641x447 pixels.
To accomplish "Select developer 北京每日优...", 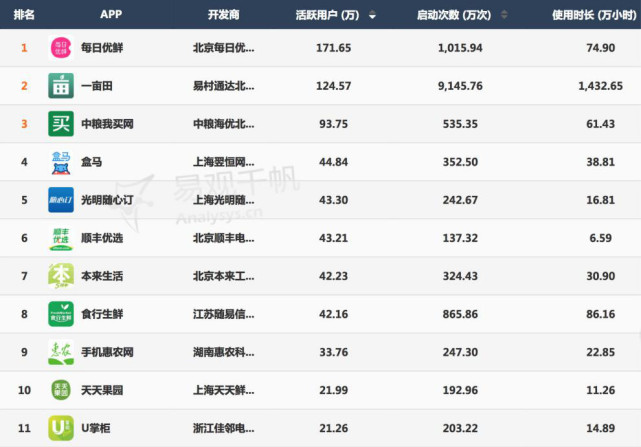I will (x=224, y=48).
